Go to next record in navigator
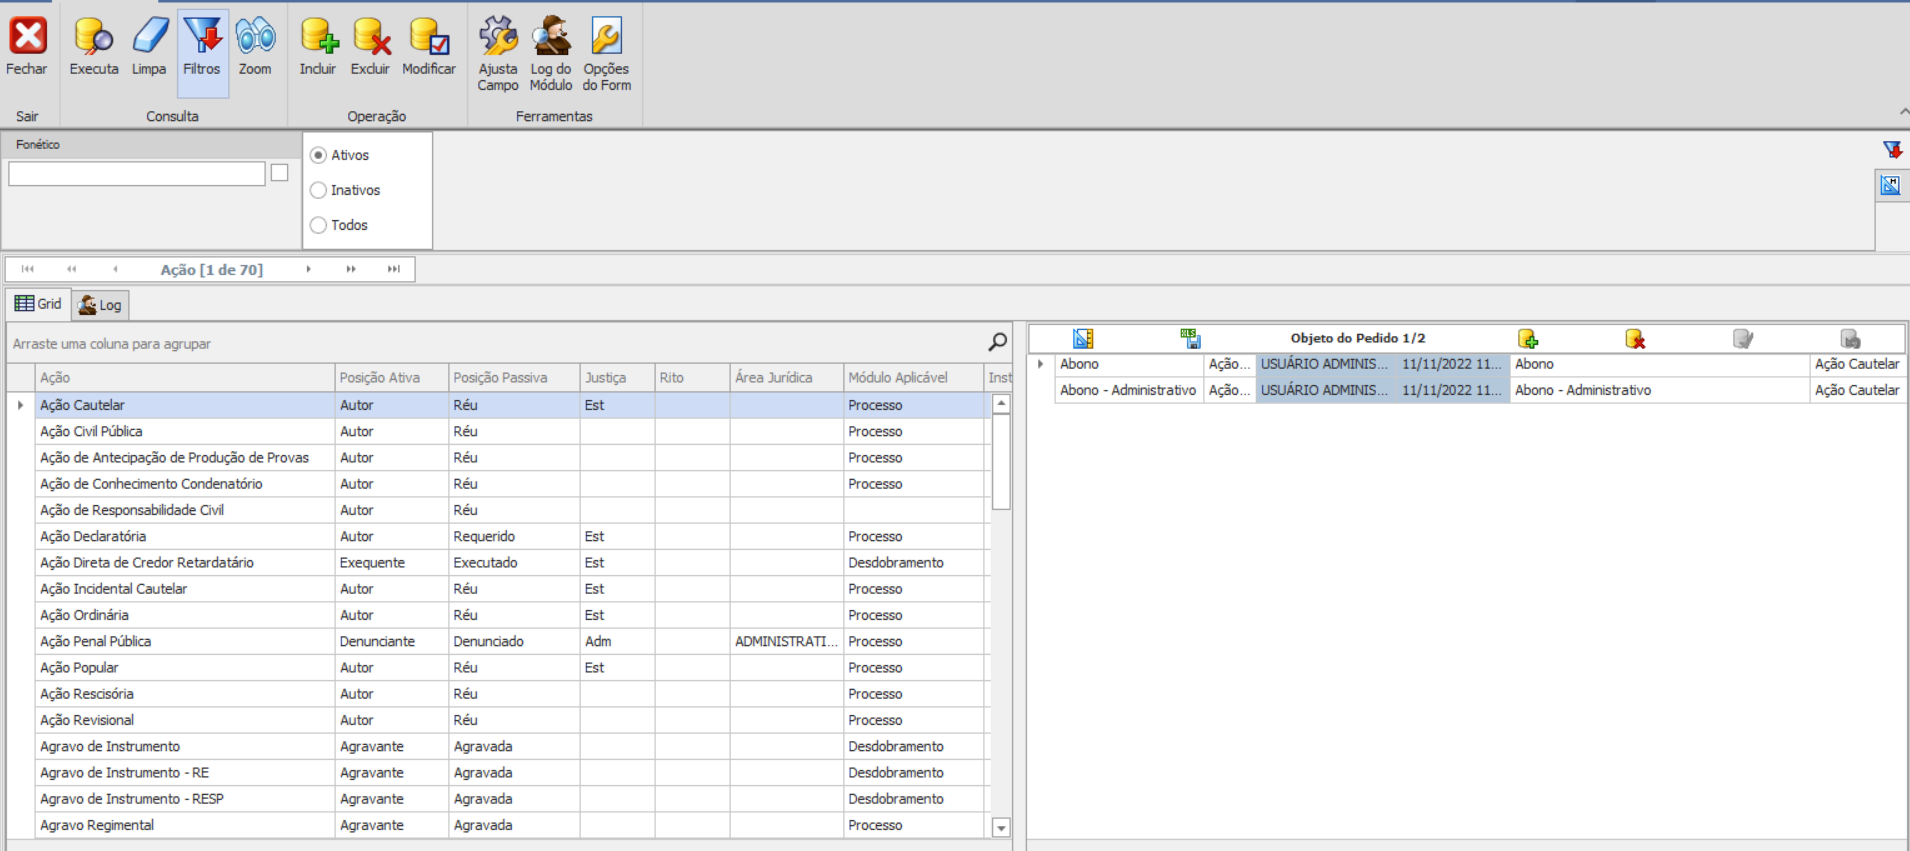This screenshot has width=1910, height=851. click(x=308, y=269)
